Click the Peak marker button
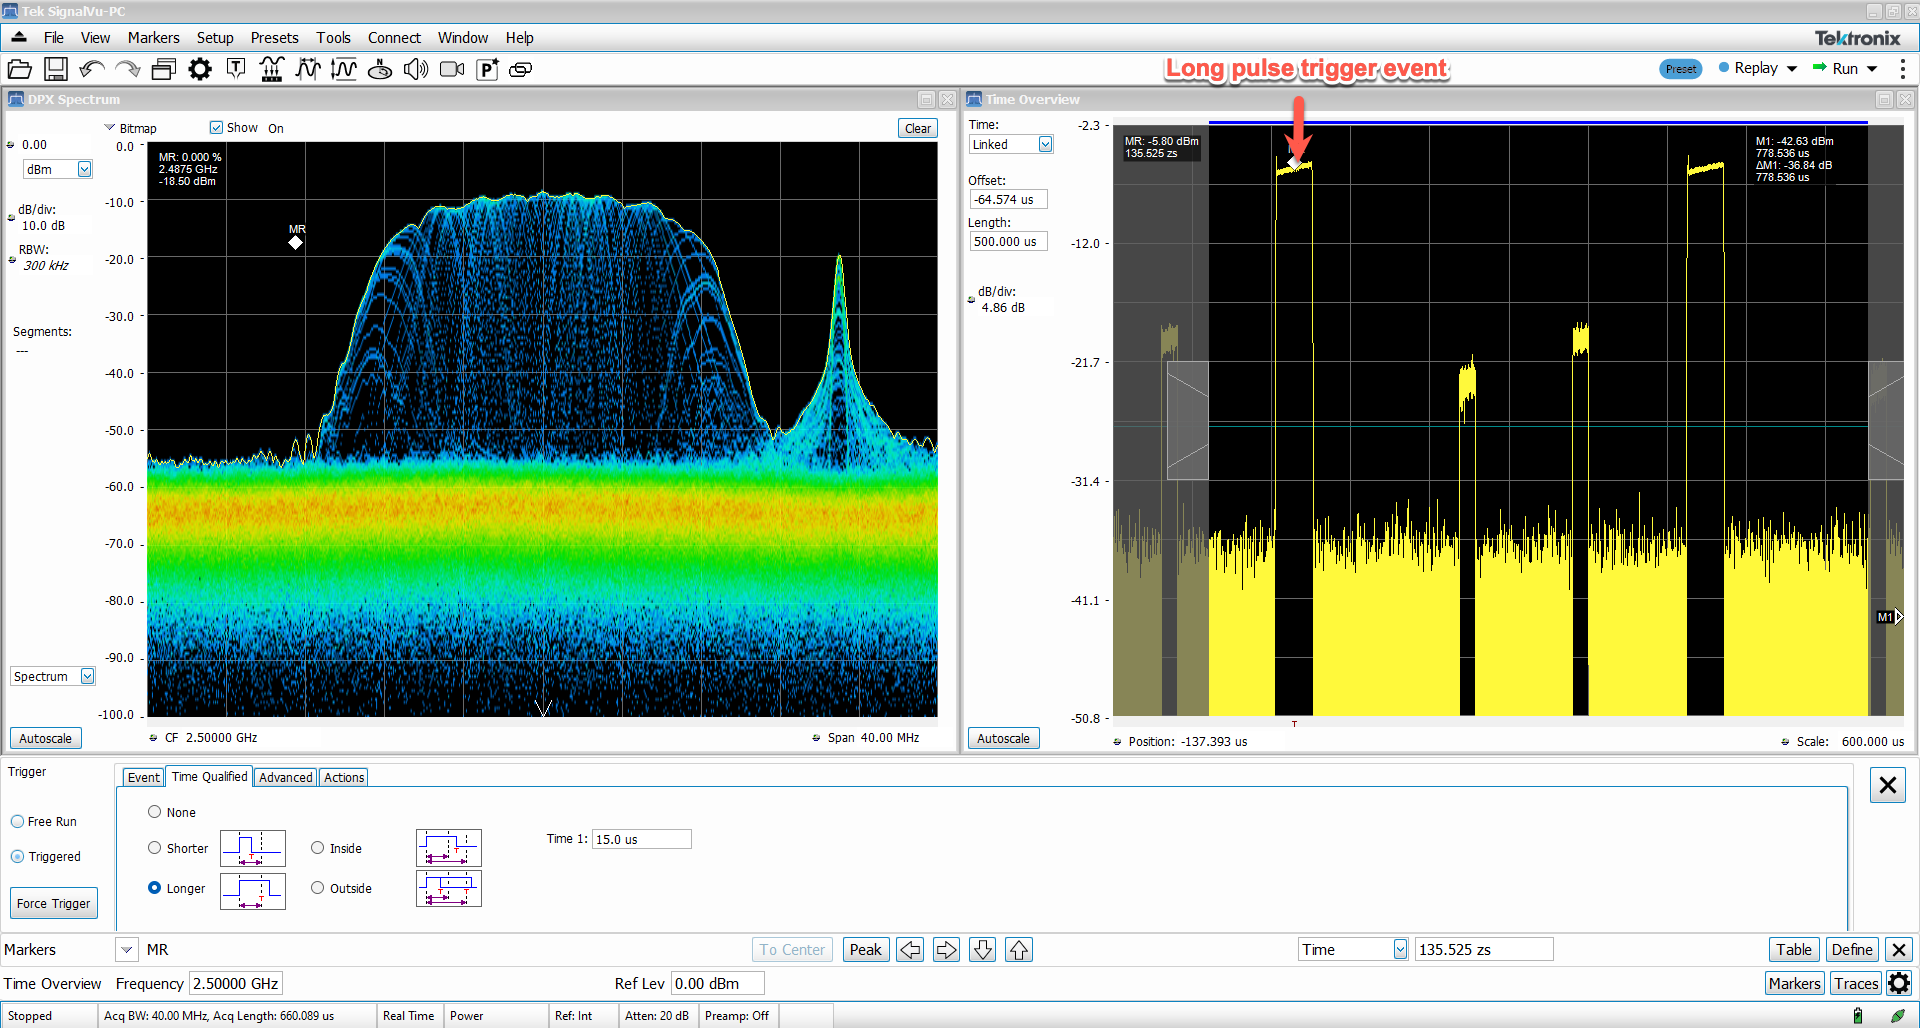Screen dimensions: 1920x1028 click(x=865, y=950)
